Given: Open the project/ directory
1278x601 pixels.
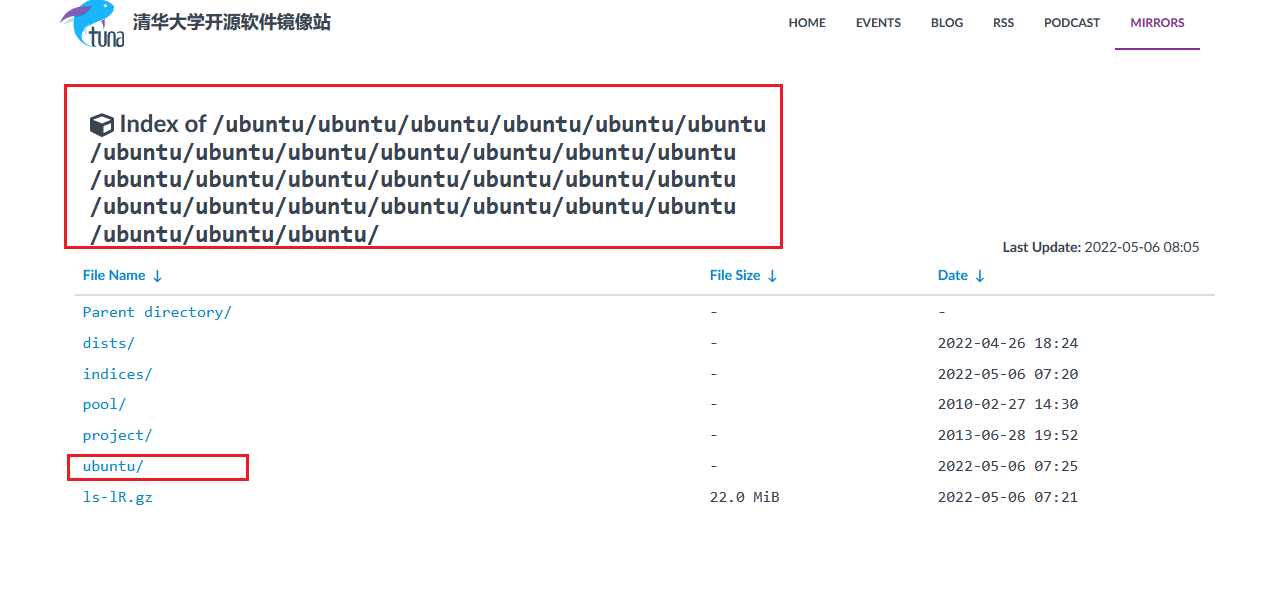Looking at the screenshot, I should (117, 435).
